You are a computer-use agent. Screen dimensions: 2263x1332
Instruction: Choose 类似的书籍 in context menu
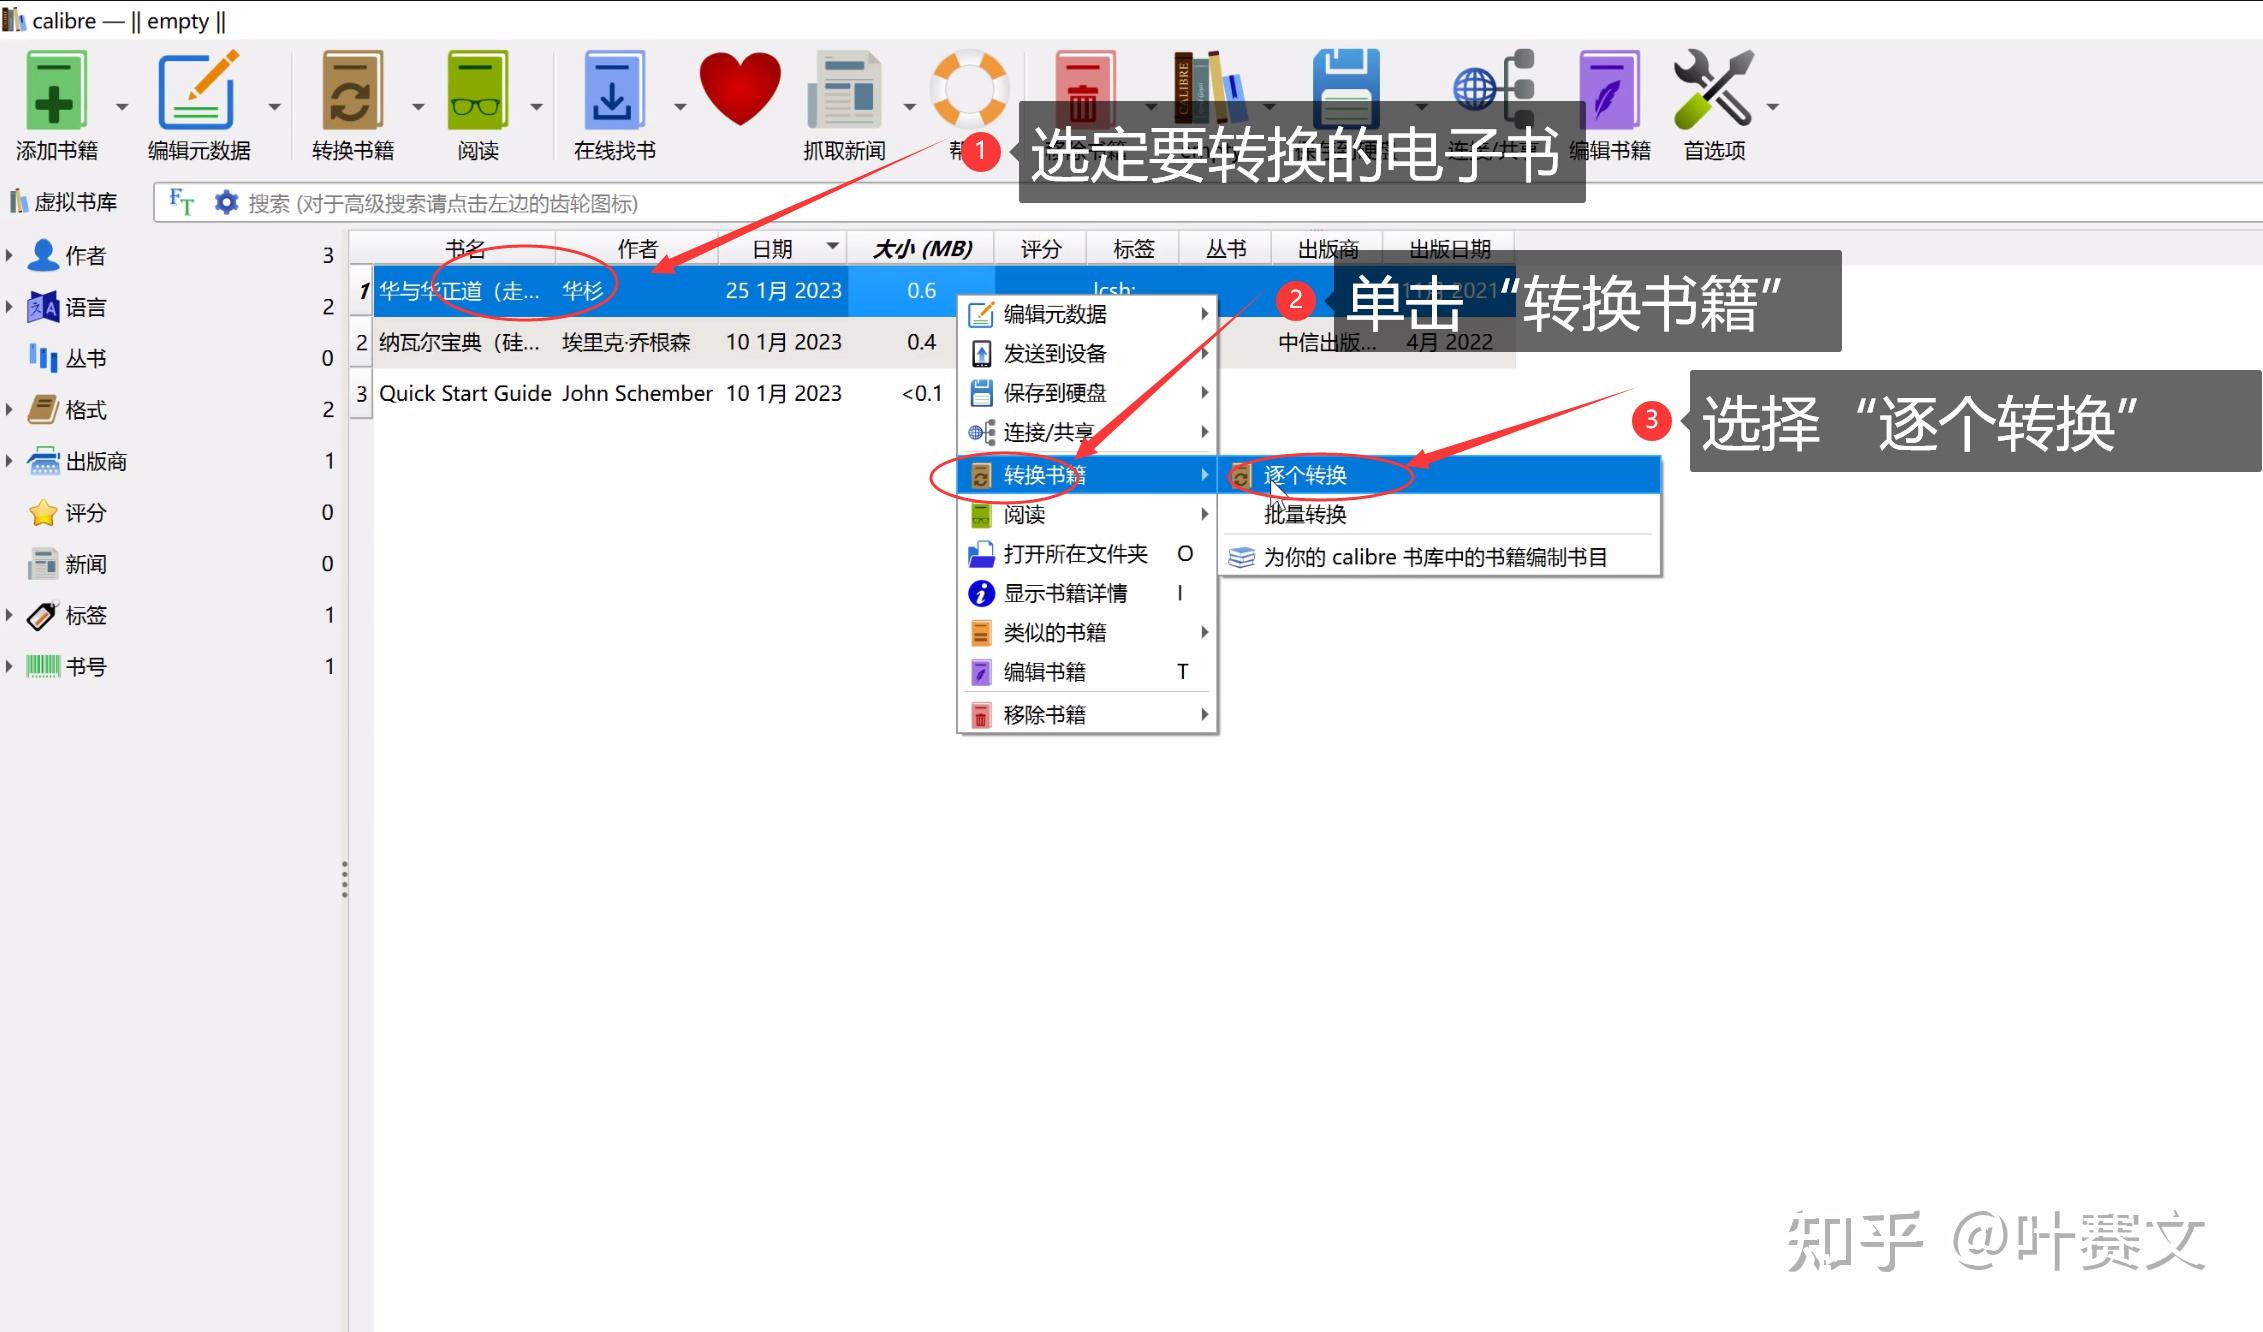click(1088, 632)
